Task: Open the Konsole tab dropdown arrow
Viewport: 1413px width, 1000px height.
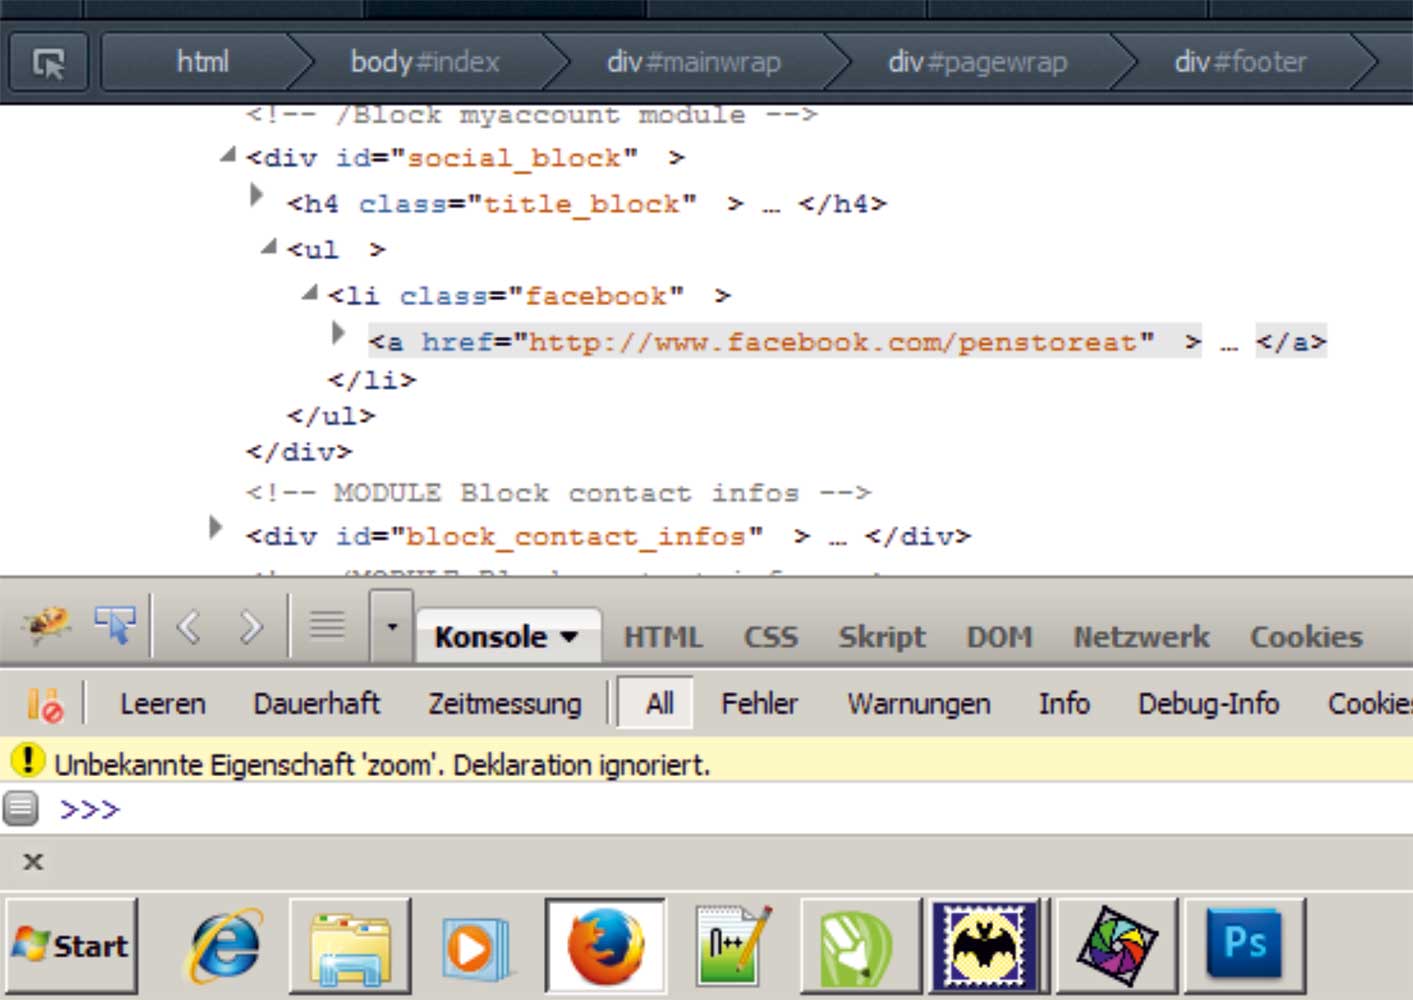Action: tap(569, 637)
